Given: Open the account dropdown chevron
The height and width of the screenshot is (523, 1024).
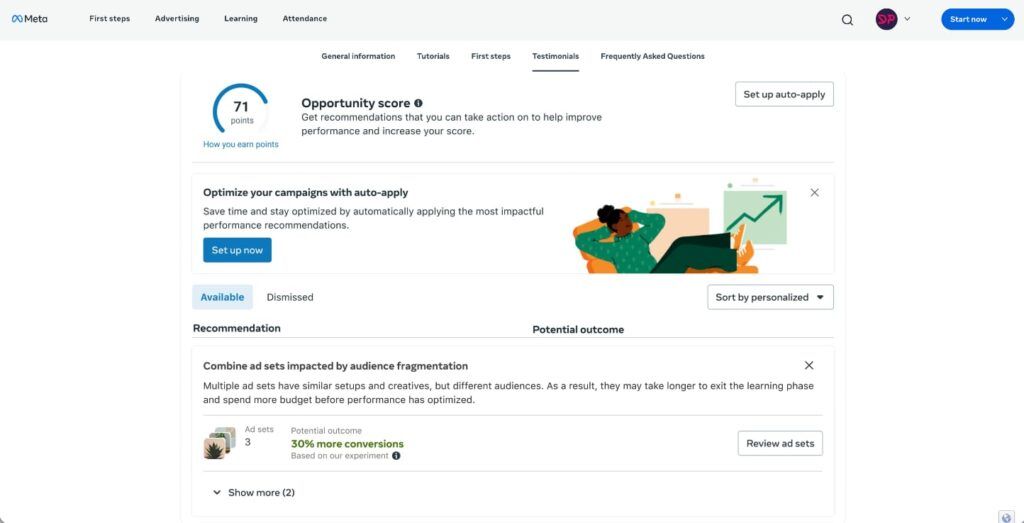Looking at the screenshot, I should coord(907,19).
